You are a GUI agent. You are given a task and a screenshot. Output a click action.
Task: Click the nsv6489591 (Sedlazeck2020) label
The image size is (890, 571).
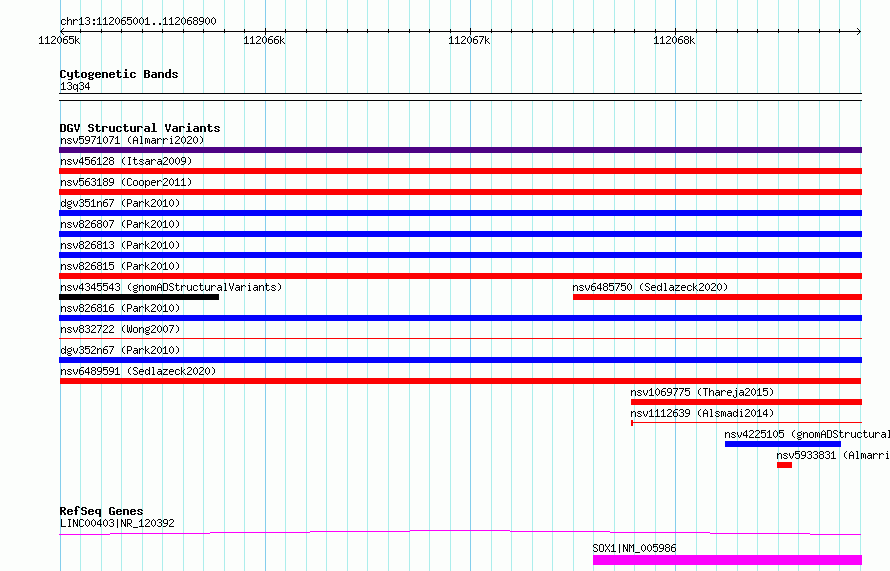(138, 371)
